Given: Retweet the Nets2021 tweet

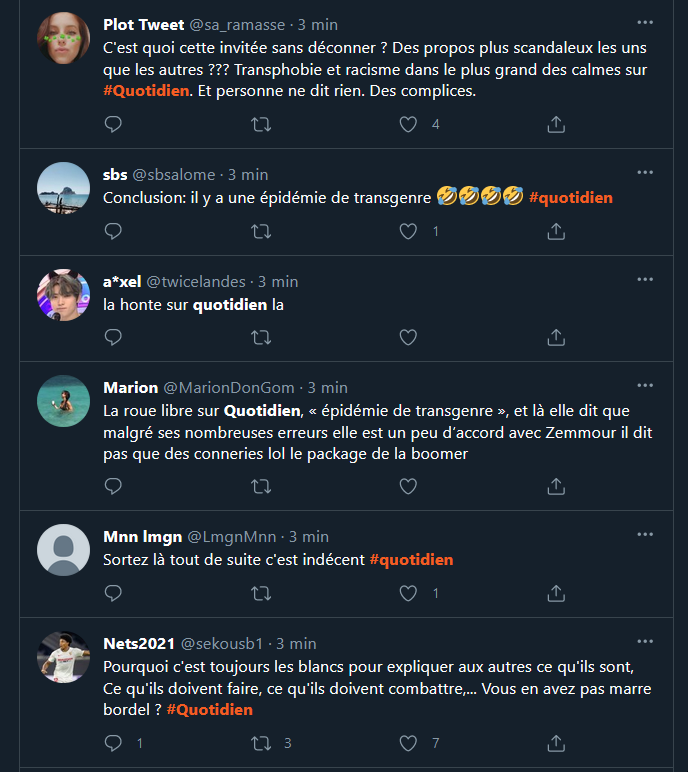Looking at the screenshot, I should click(261, 743).
